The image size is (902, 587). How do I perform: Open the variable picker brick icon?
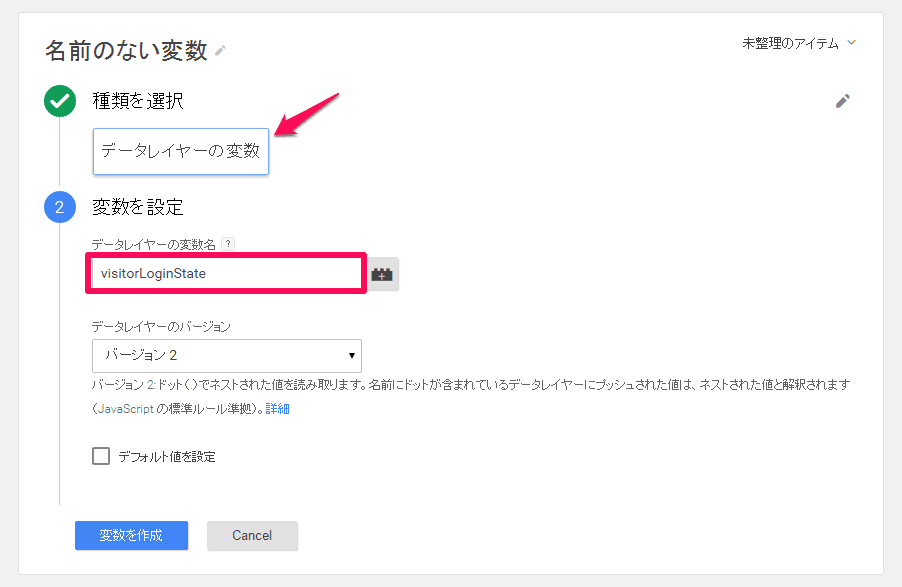coord(382,273)
